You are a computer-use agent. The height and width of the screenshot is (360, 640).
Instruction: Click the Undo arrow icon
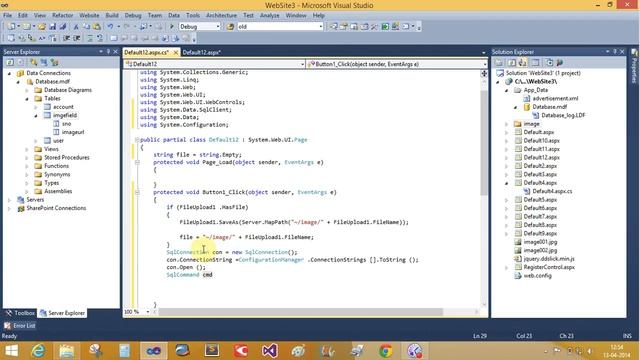[110, 27]
